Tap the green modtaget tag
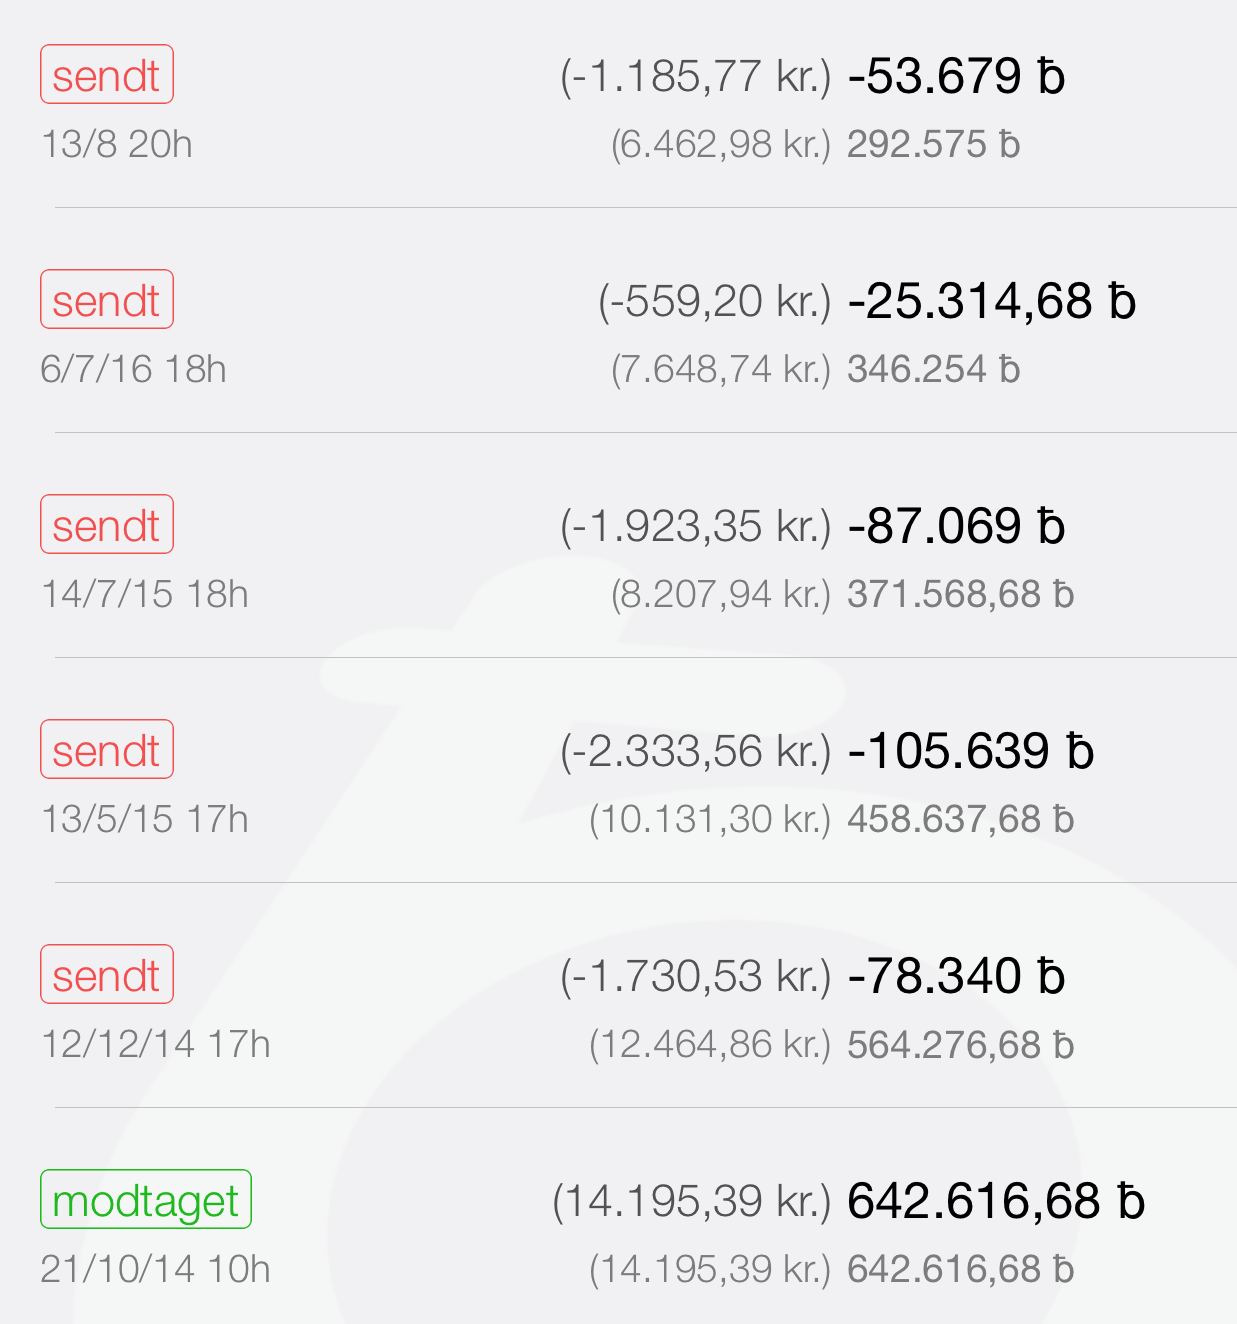 pos(145,1200)
